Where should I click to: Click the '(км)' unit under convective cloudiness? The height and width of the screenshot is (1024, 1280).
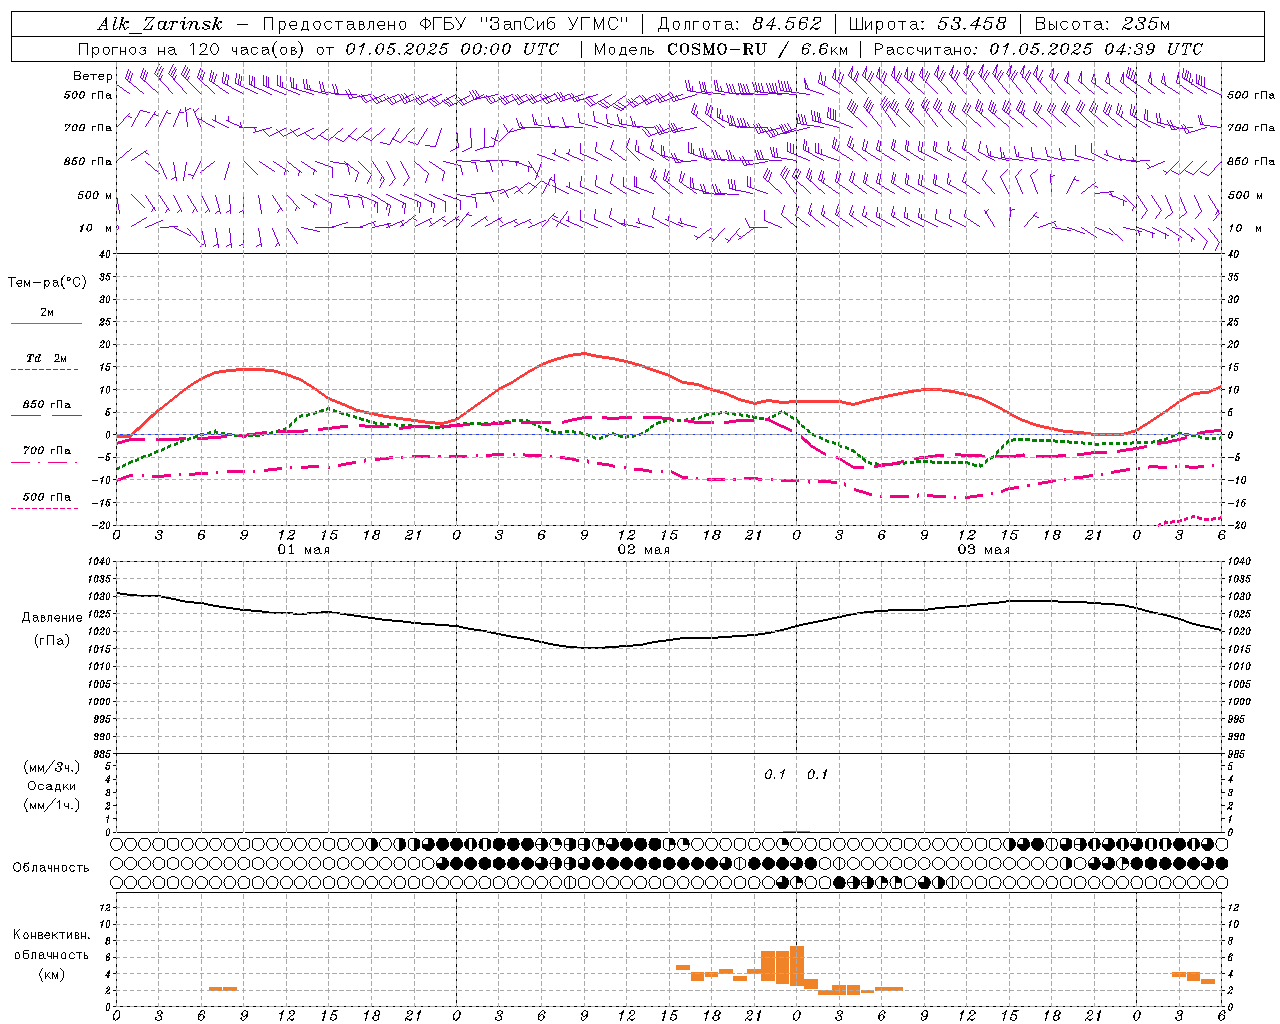click(x=52, y=974)
